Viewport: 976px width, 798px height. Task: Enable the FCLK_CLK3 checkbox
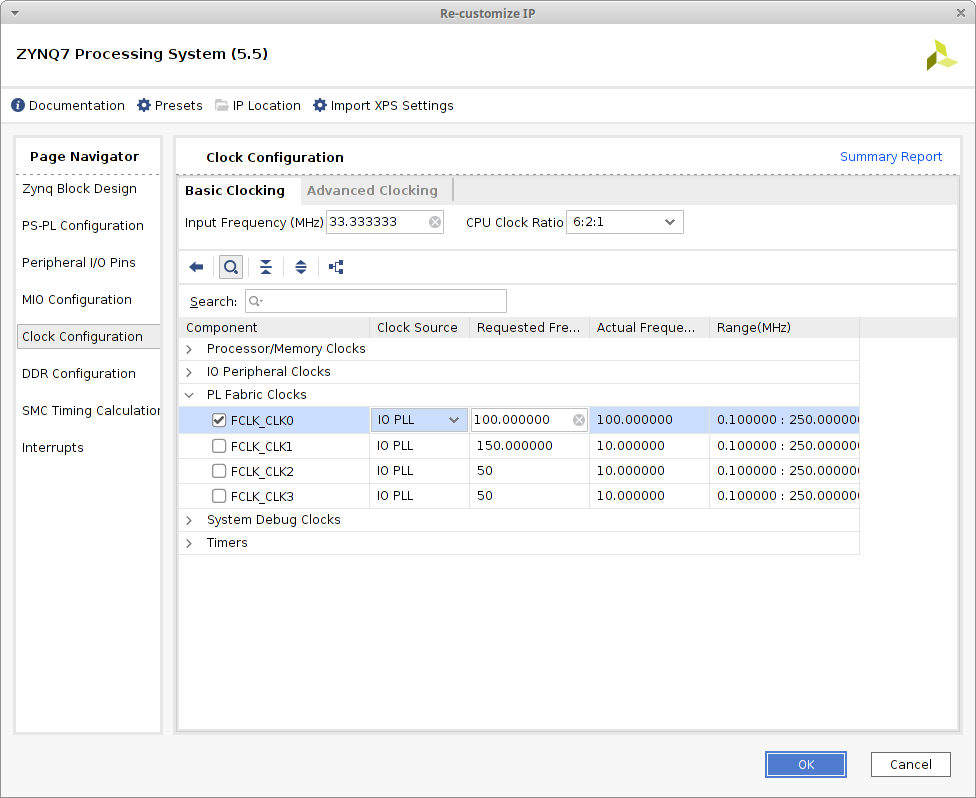[x=219, y=496]
